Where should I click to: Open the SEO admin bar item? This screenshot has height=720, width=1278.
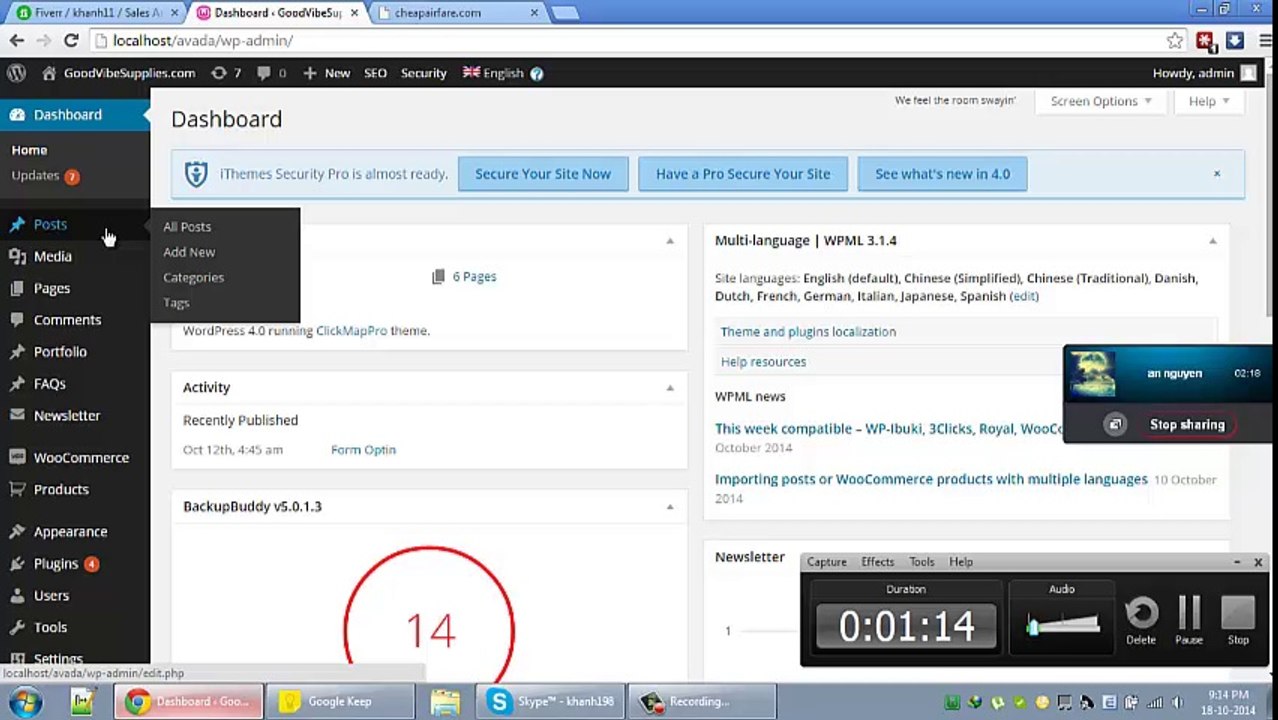tap(375, 73)
